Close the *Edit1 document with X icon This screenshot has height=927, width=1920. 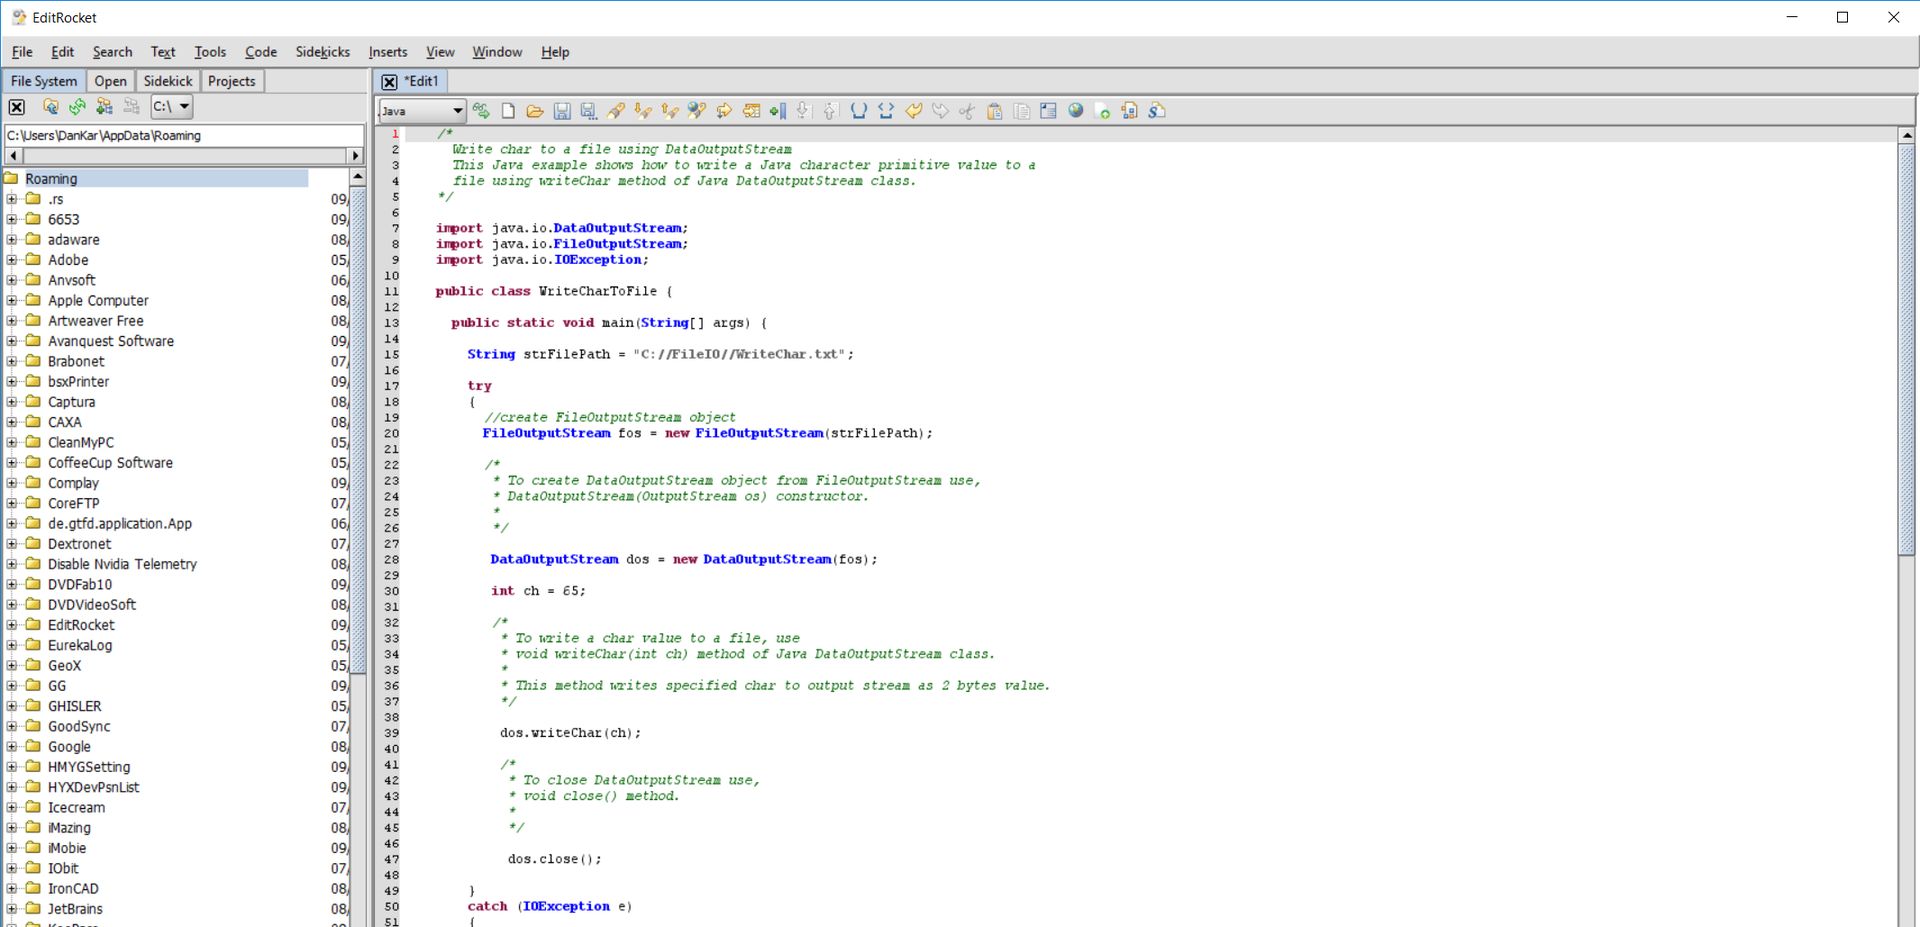coord(389,82)
